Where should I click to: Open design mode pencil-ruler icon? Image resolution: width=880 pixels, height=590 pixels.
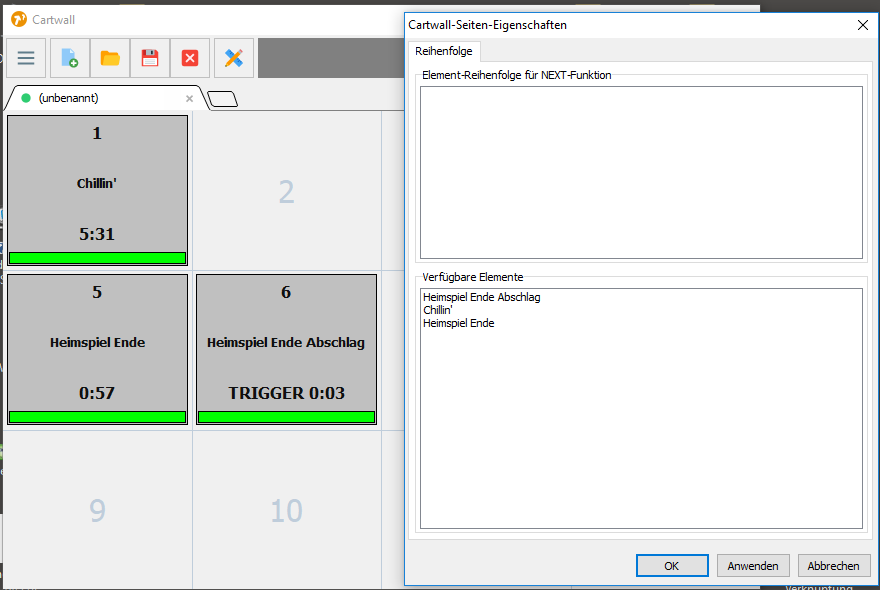(234, 58)
